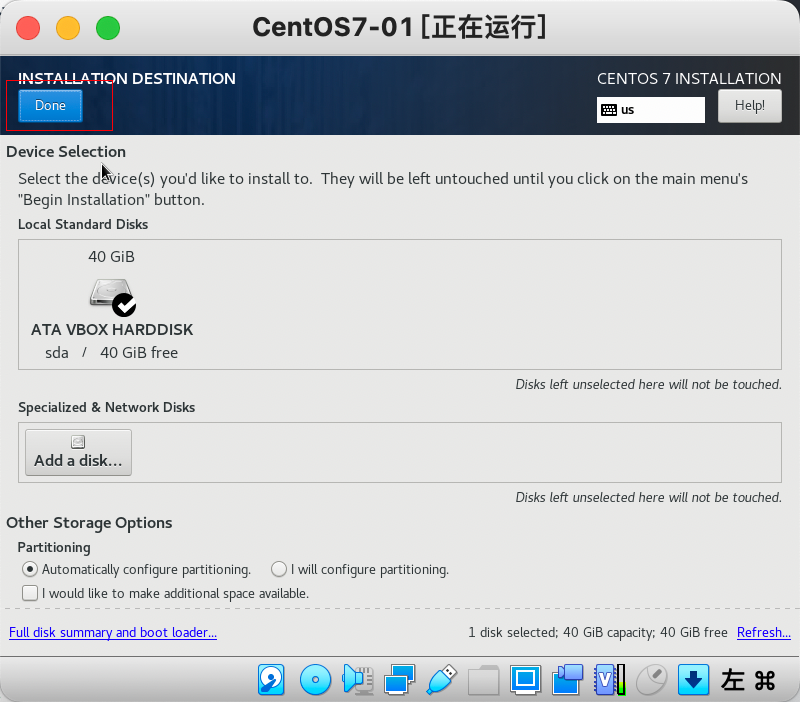Viewport: 800px width, 702px height.
Task: Click the Partitioning label
Action: pos(54,547)
